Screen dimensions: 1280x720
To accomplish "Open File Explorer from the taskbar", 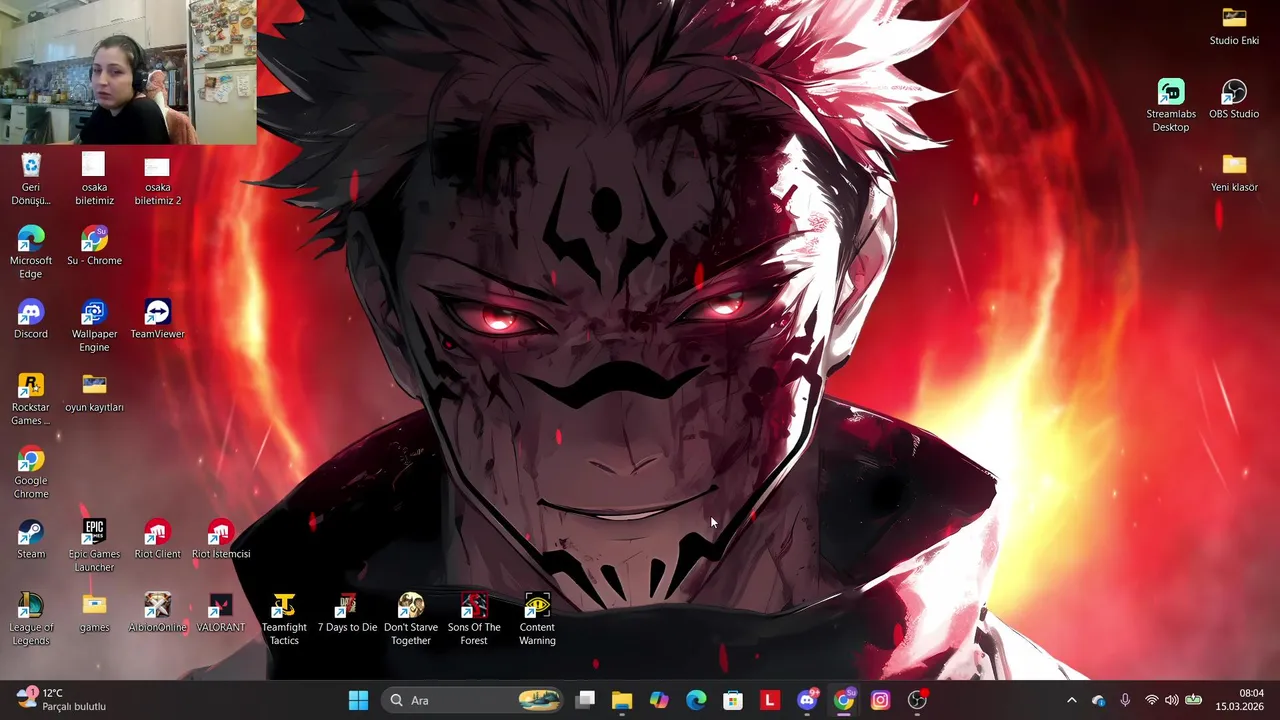I will (622, 700).
